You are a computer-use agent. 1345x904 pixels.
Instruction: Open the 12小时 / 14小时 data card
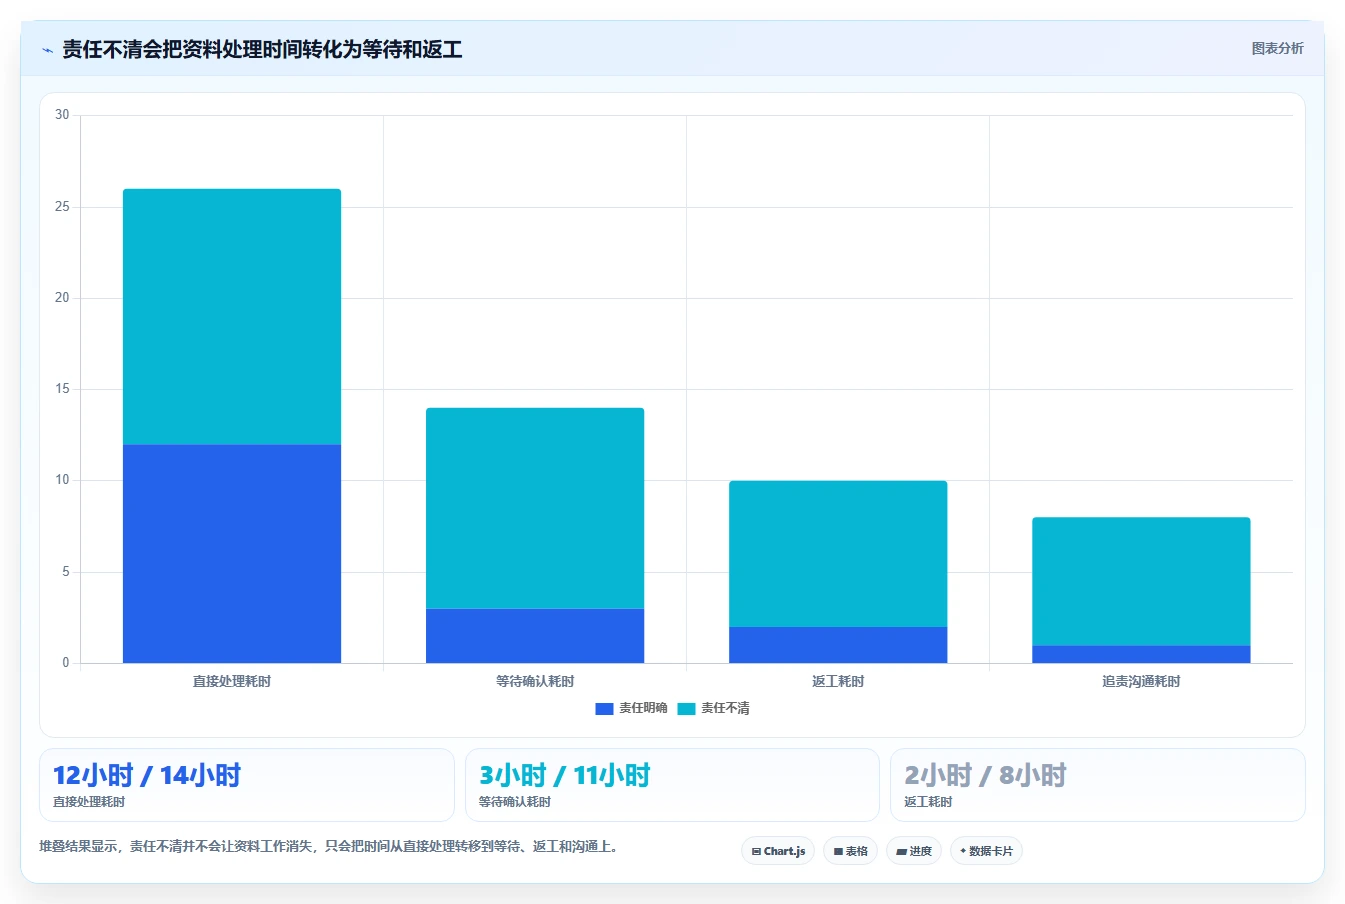coord(247,785)
